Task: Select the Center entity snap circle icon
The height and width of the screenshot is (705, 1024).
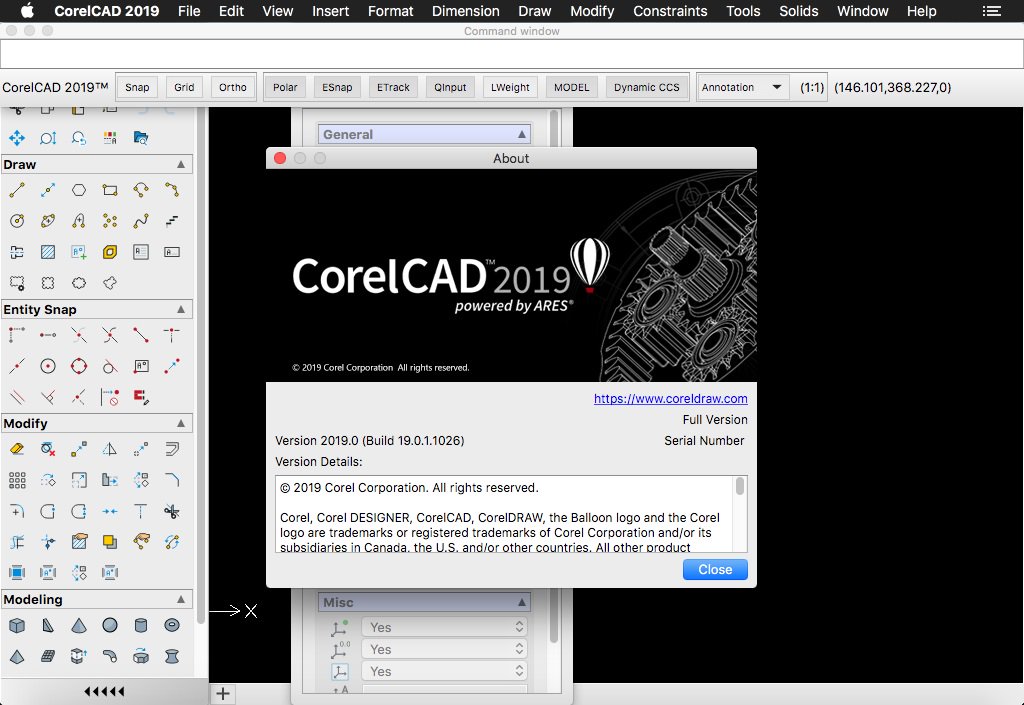Action: 48,366
